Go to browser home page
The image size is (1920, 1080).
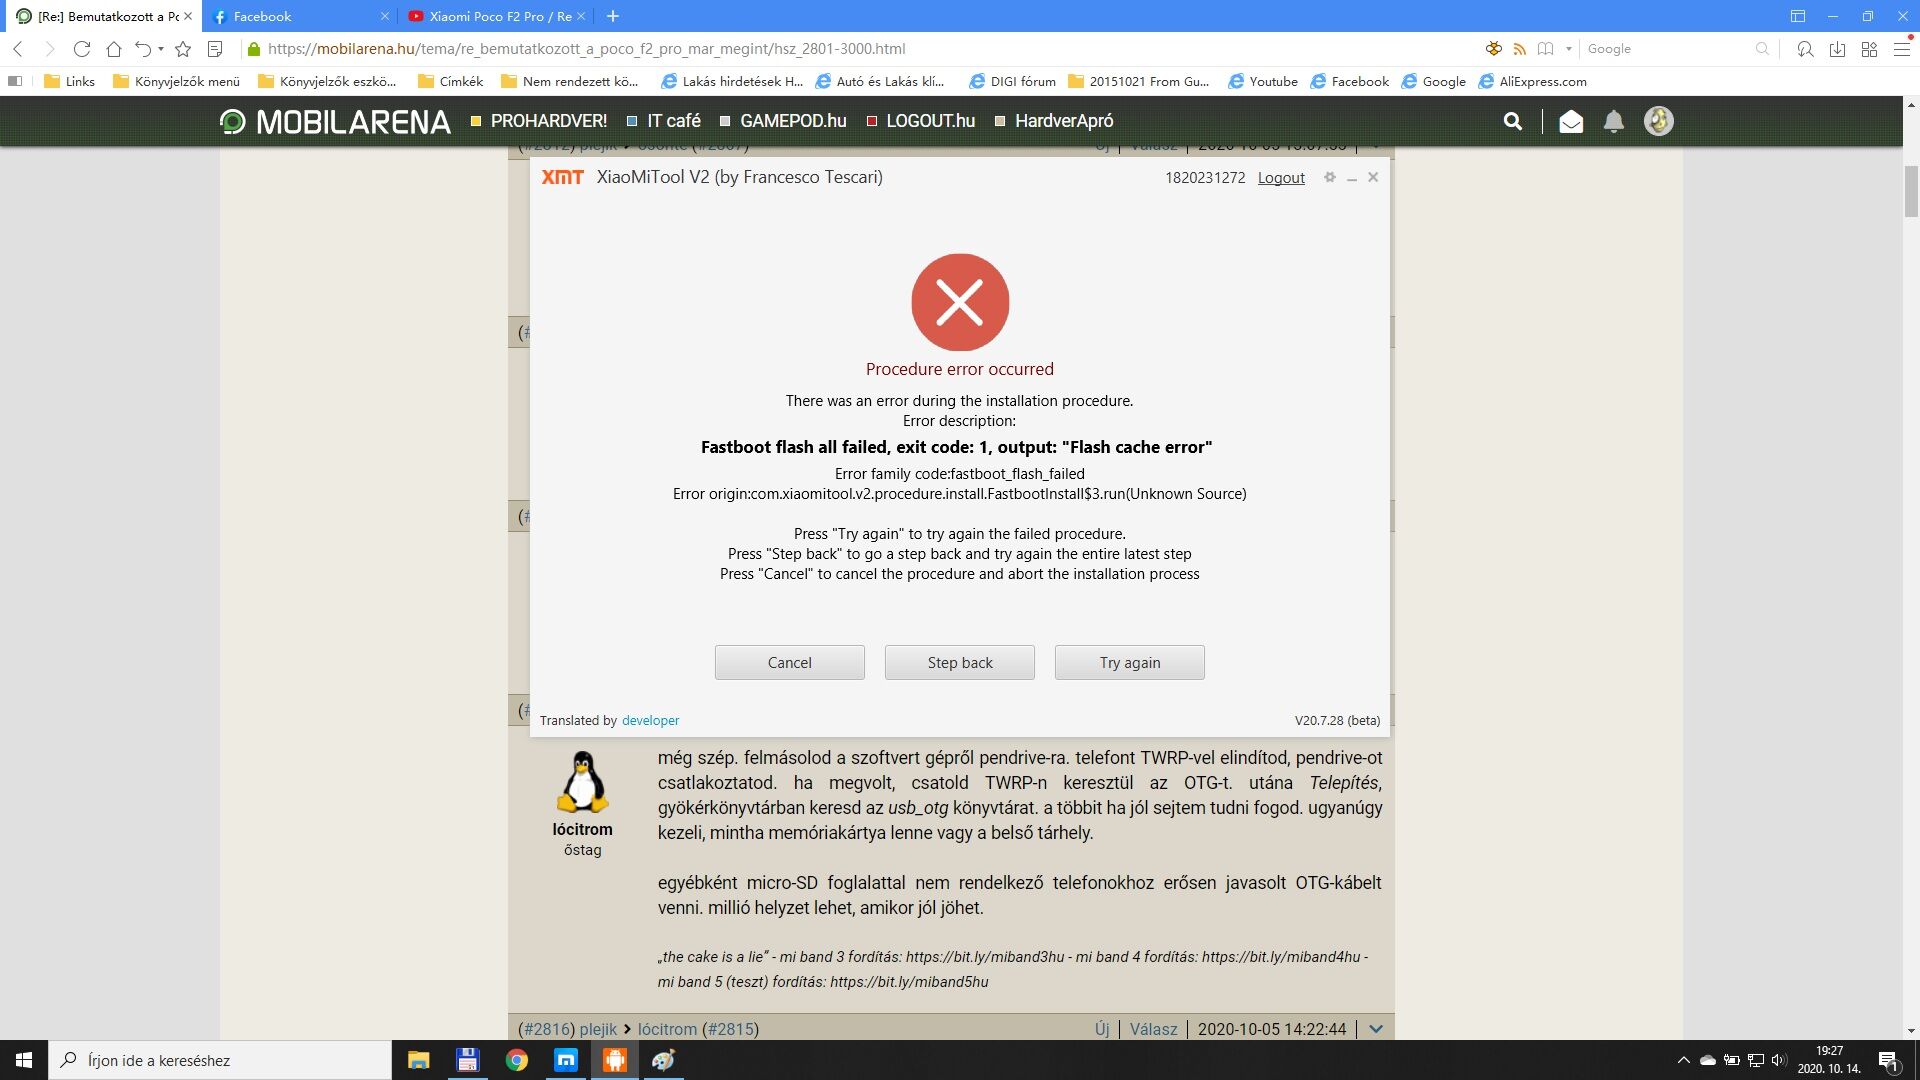coord(114,48)
